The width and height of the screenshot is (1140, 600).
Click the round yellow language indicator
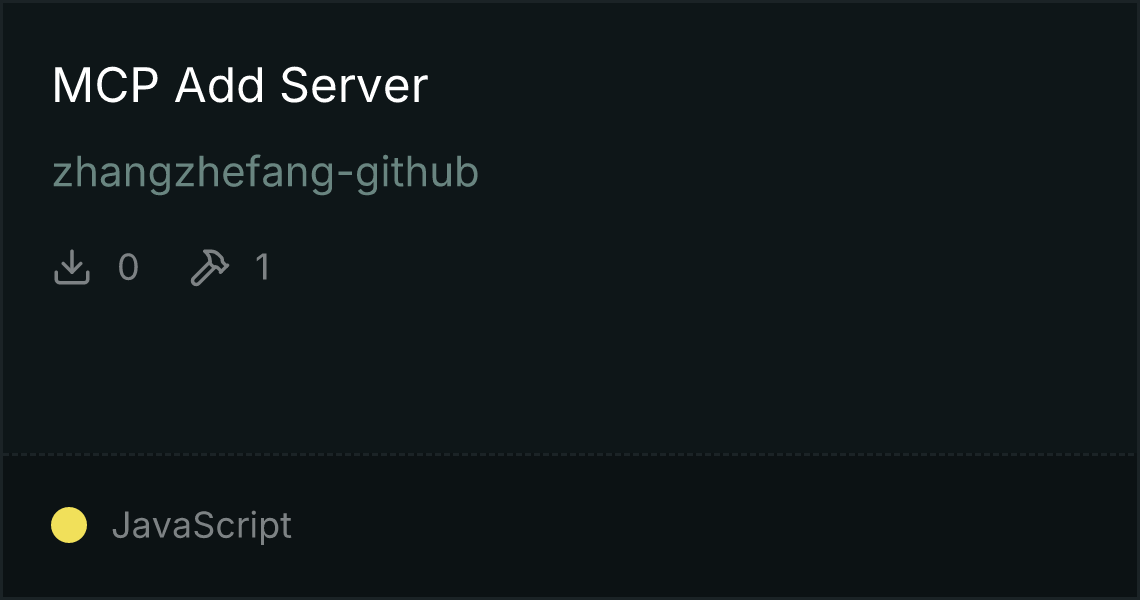69,525
